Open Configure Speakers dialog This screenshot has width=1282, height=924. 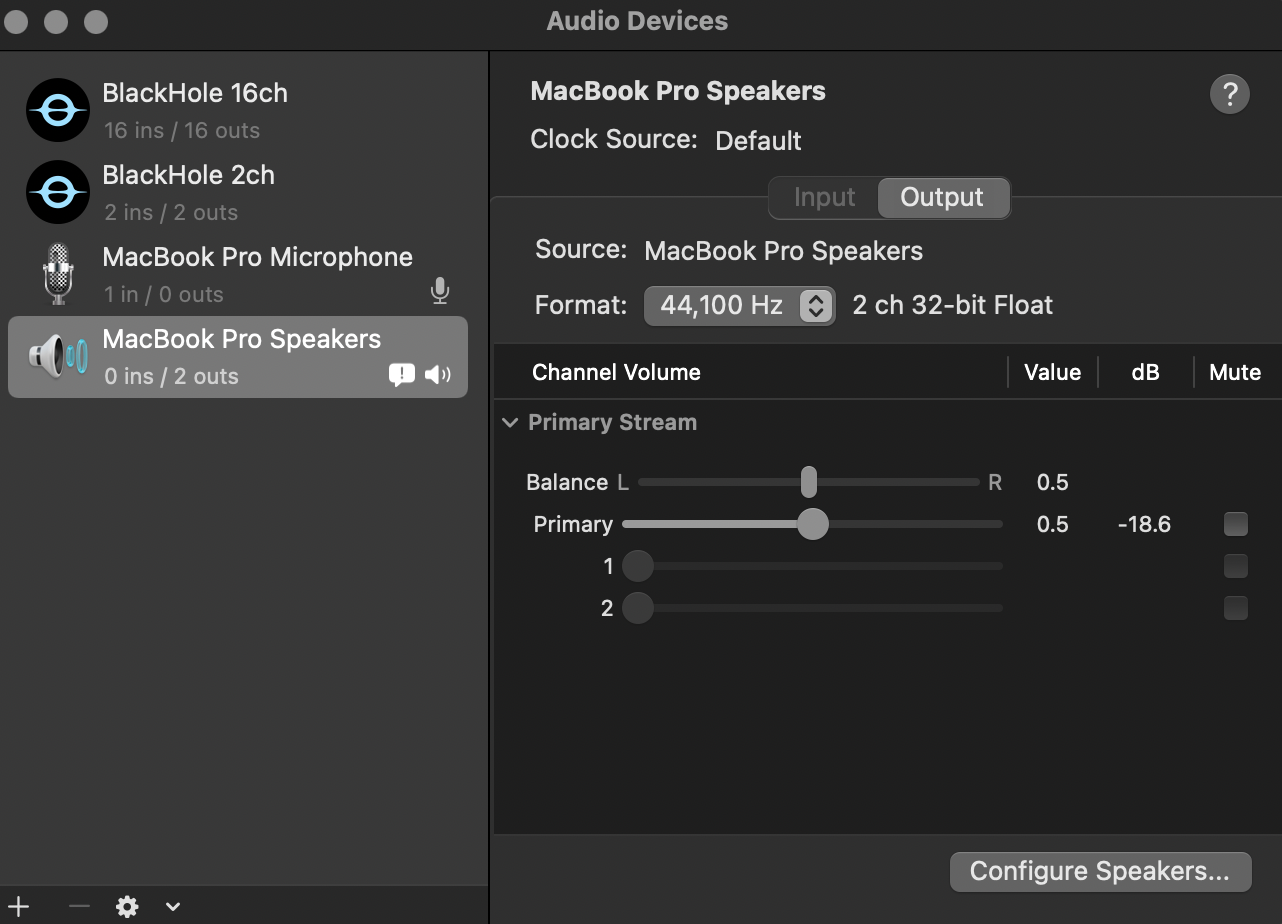tap(1100, 871)
